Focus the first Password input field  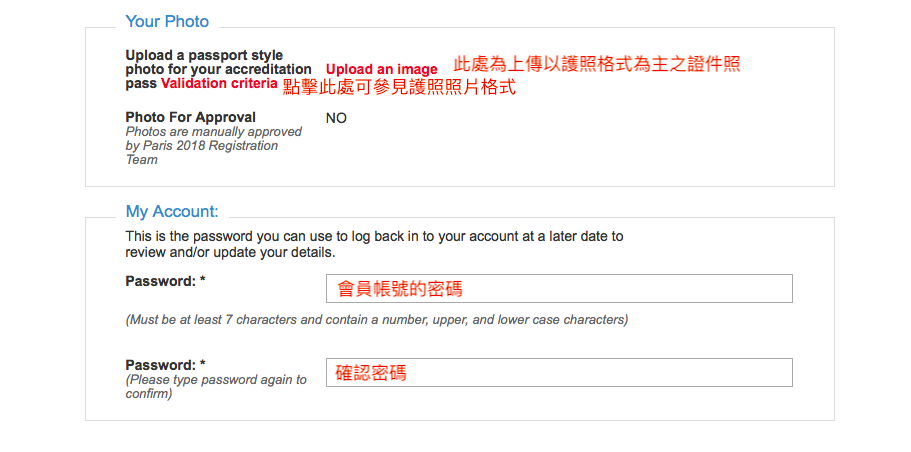pos(559,288)
